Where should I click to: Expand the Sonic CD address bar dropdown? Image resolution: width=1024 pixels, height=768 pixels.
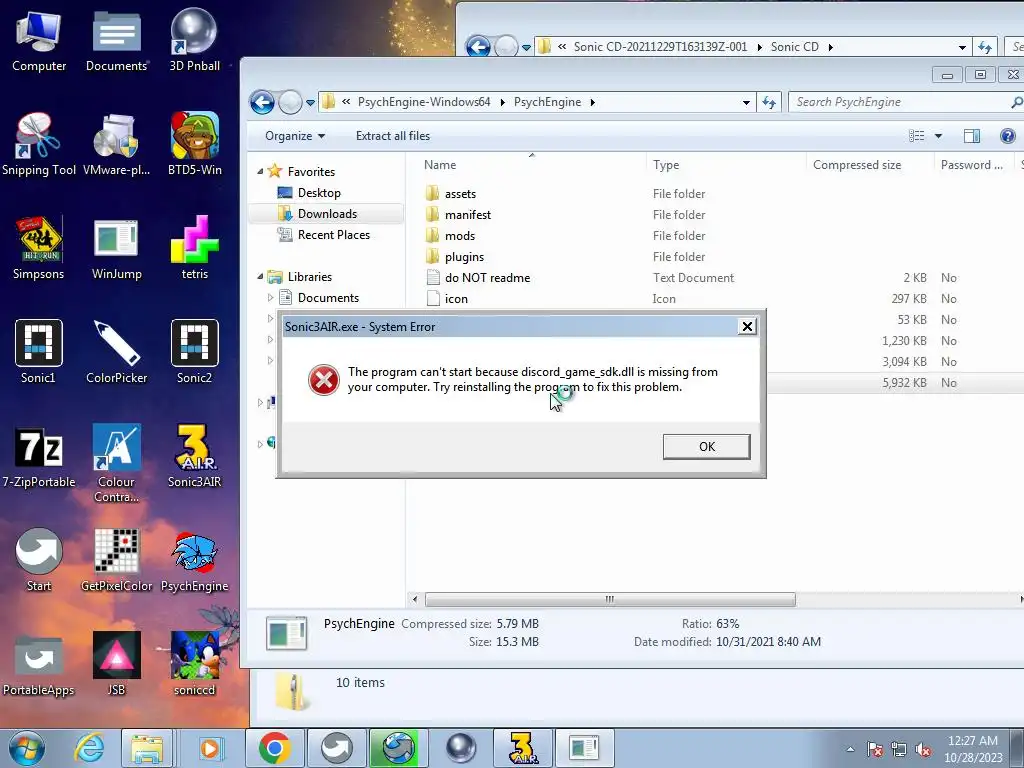[x=962, y=48]
